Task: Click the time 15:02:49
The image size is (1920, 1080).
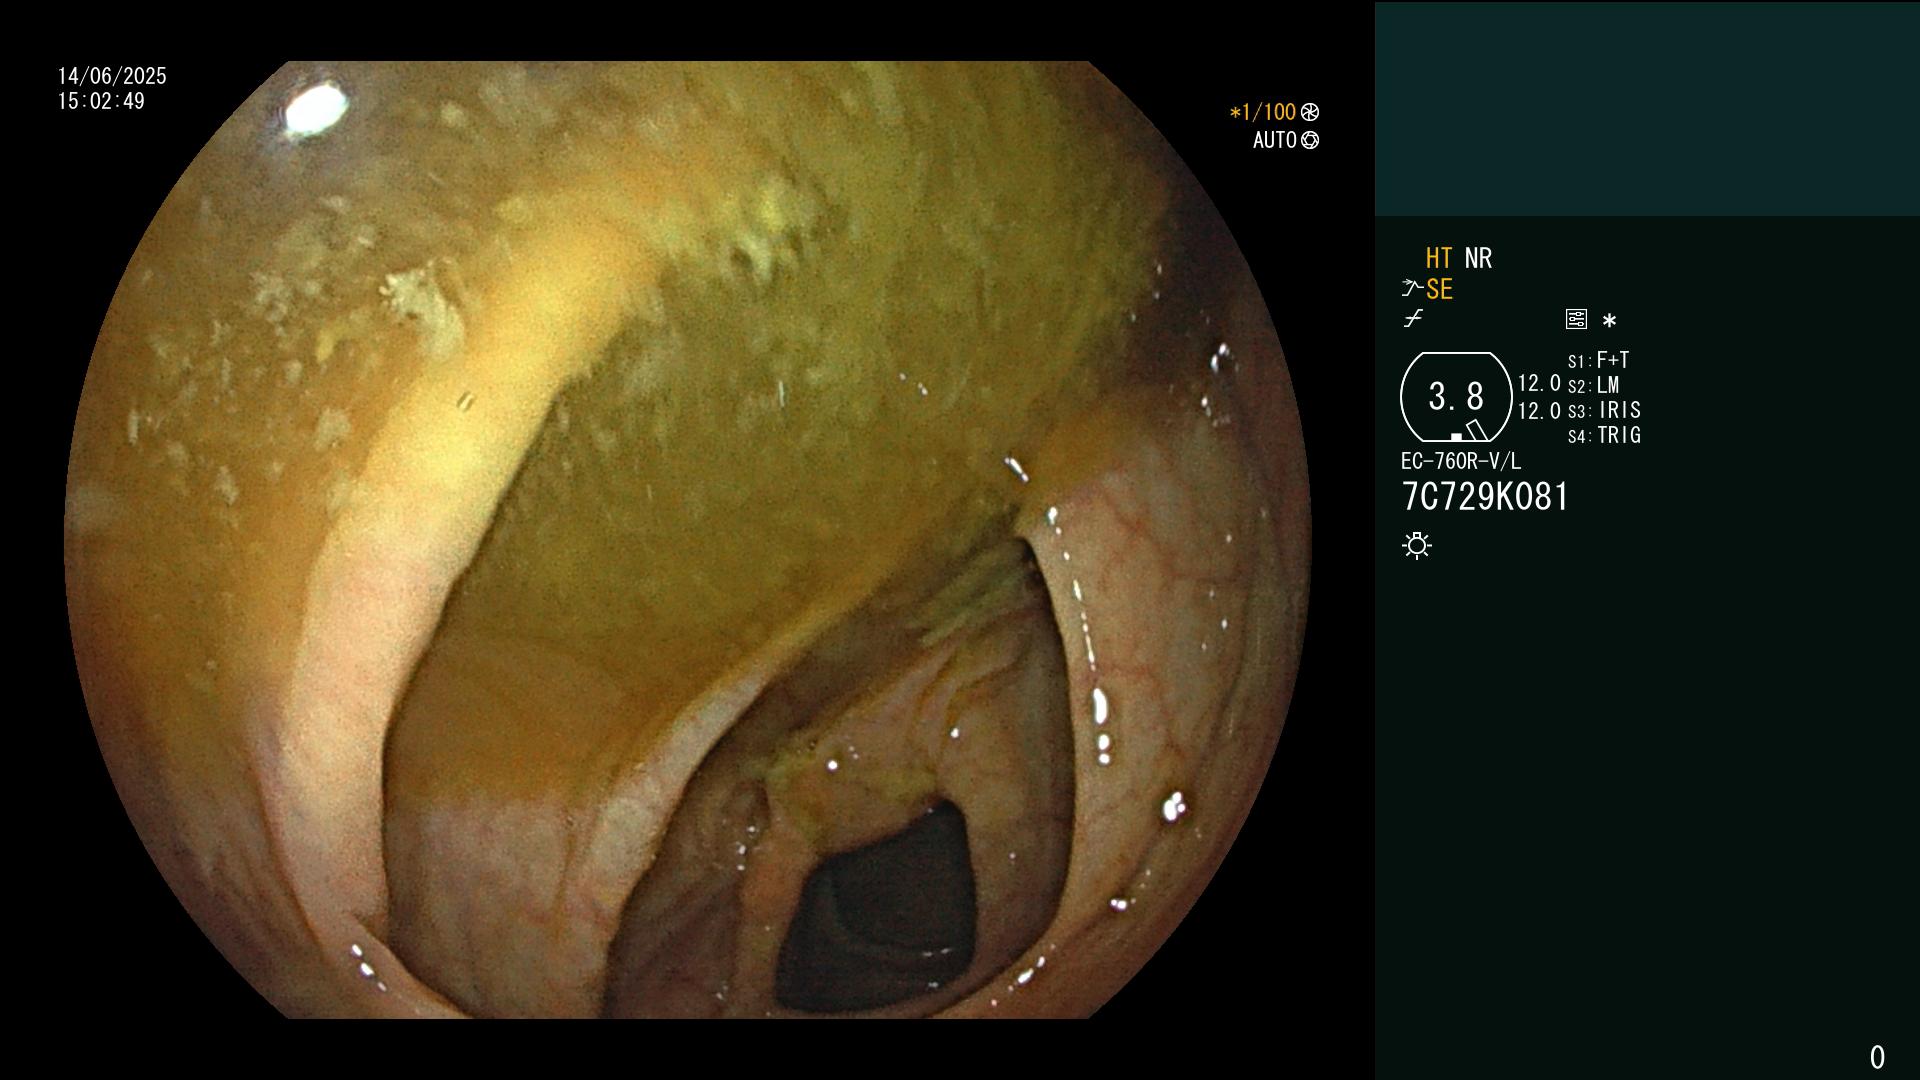Action: coord(101,101)
